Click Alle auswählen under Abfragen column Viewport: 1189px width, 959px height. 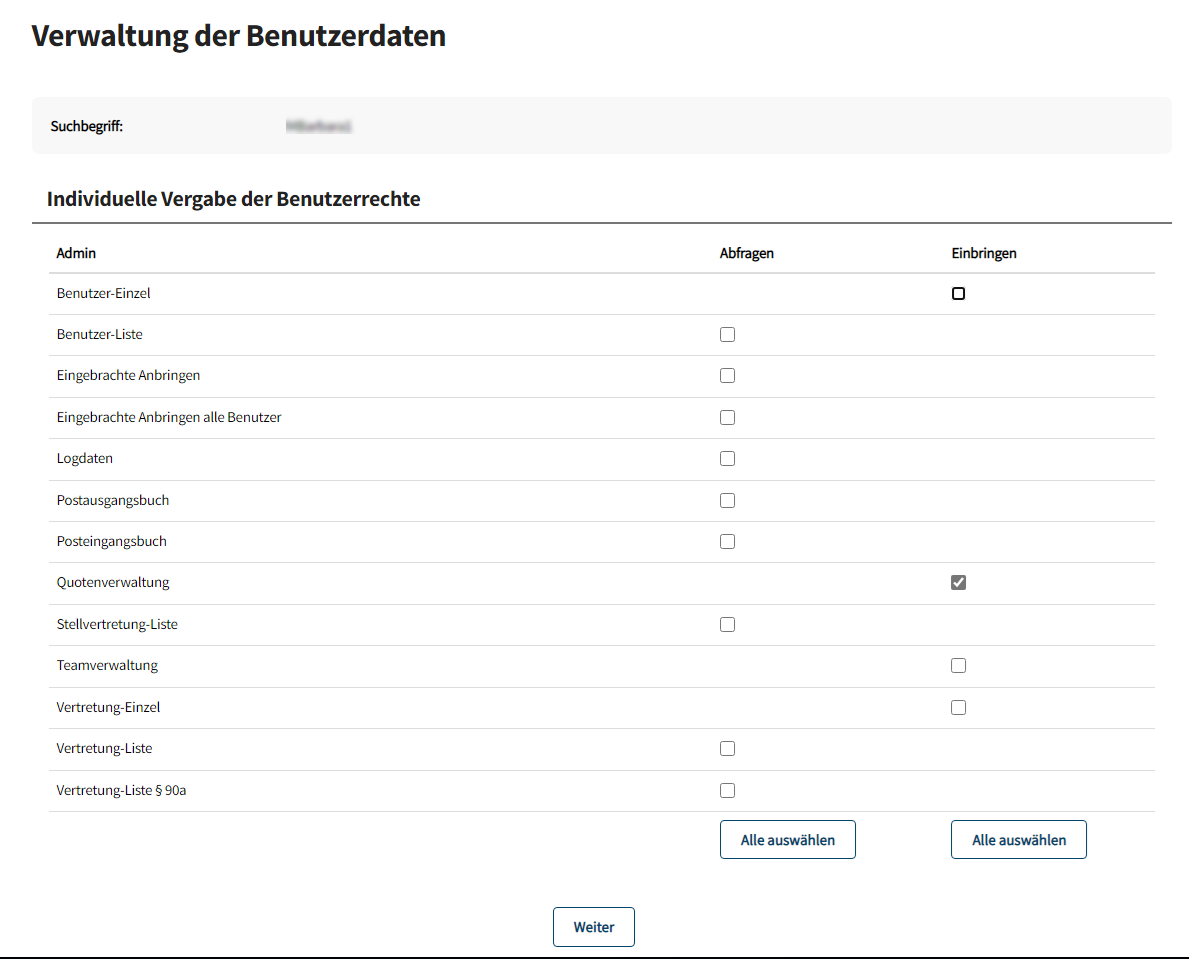coord(787,840)
